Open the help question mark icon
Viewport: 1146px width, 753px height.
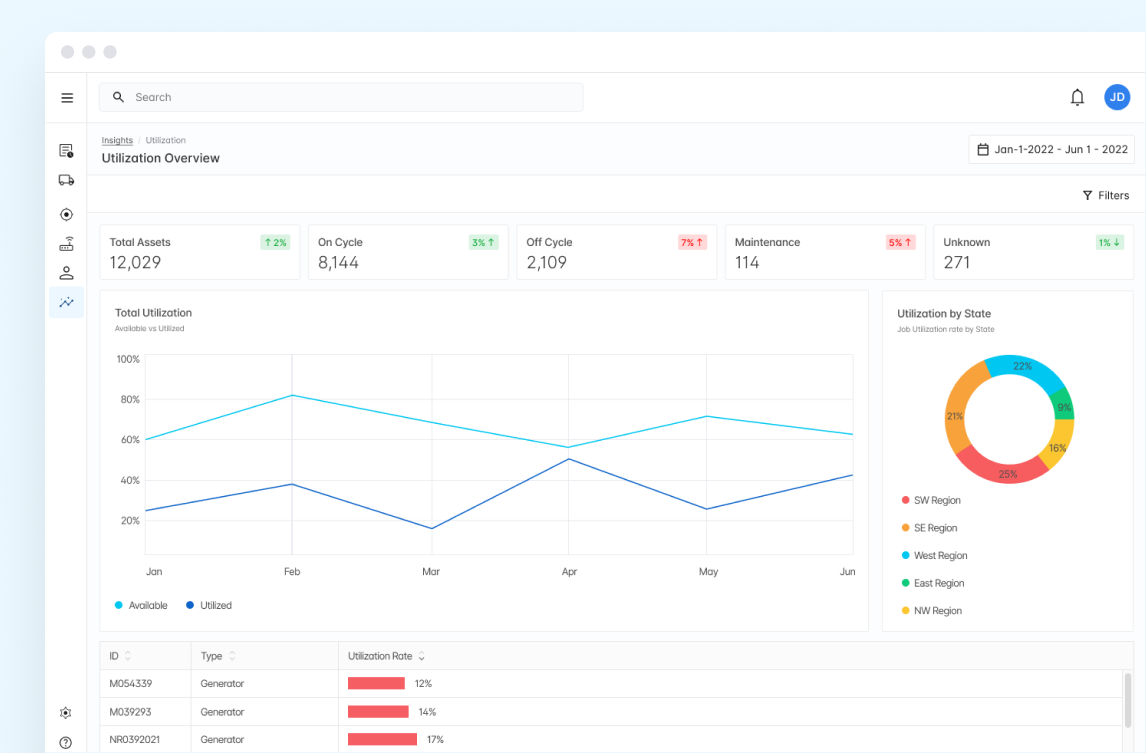click(66, 742)
